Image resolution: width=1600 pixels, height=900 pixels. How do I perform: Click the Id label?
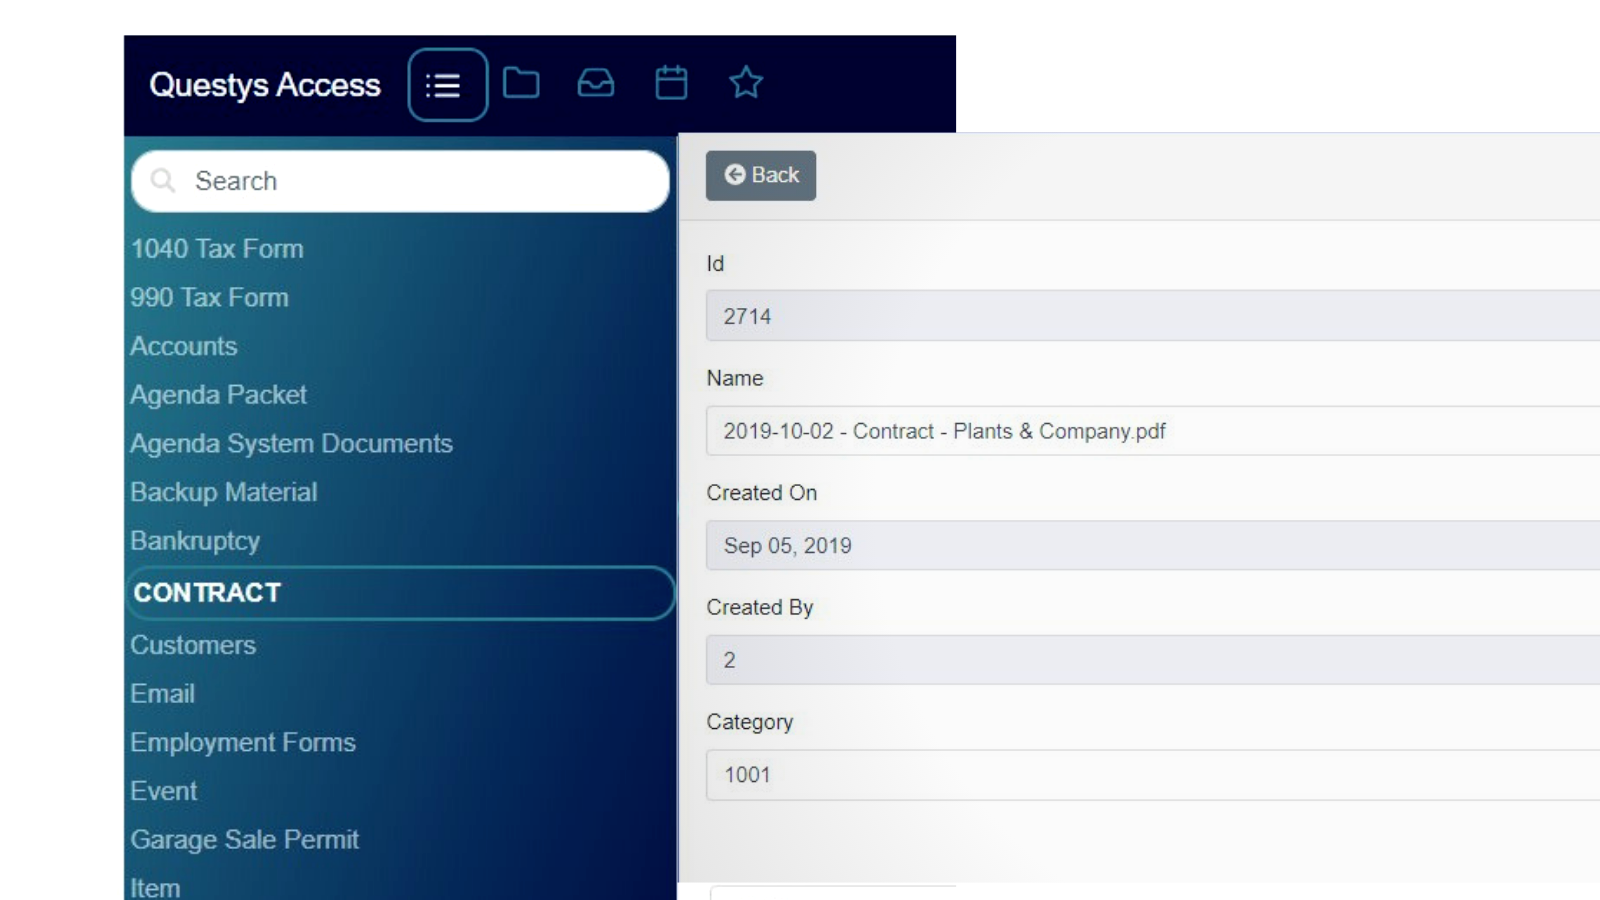715,264
